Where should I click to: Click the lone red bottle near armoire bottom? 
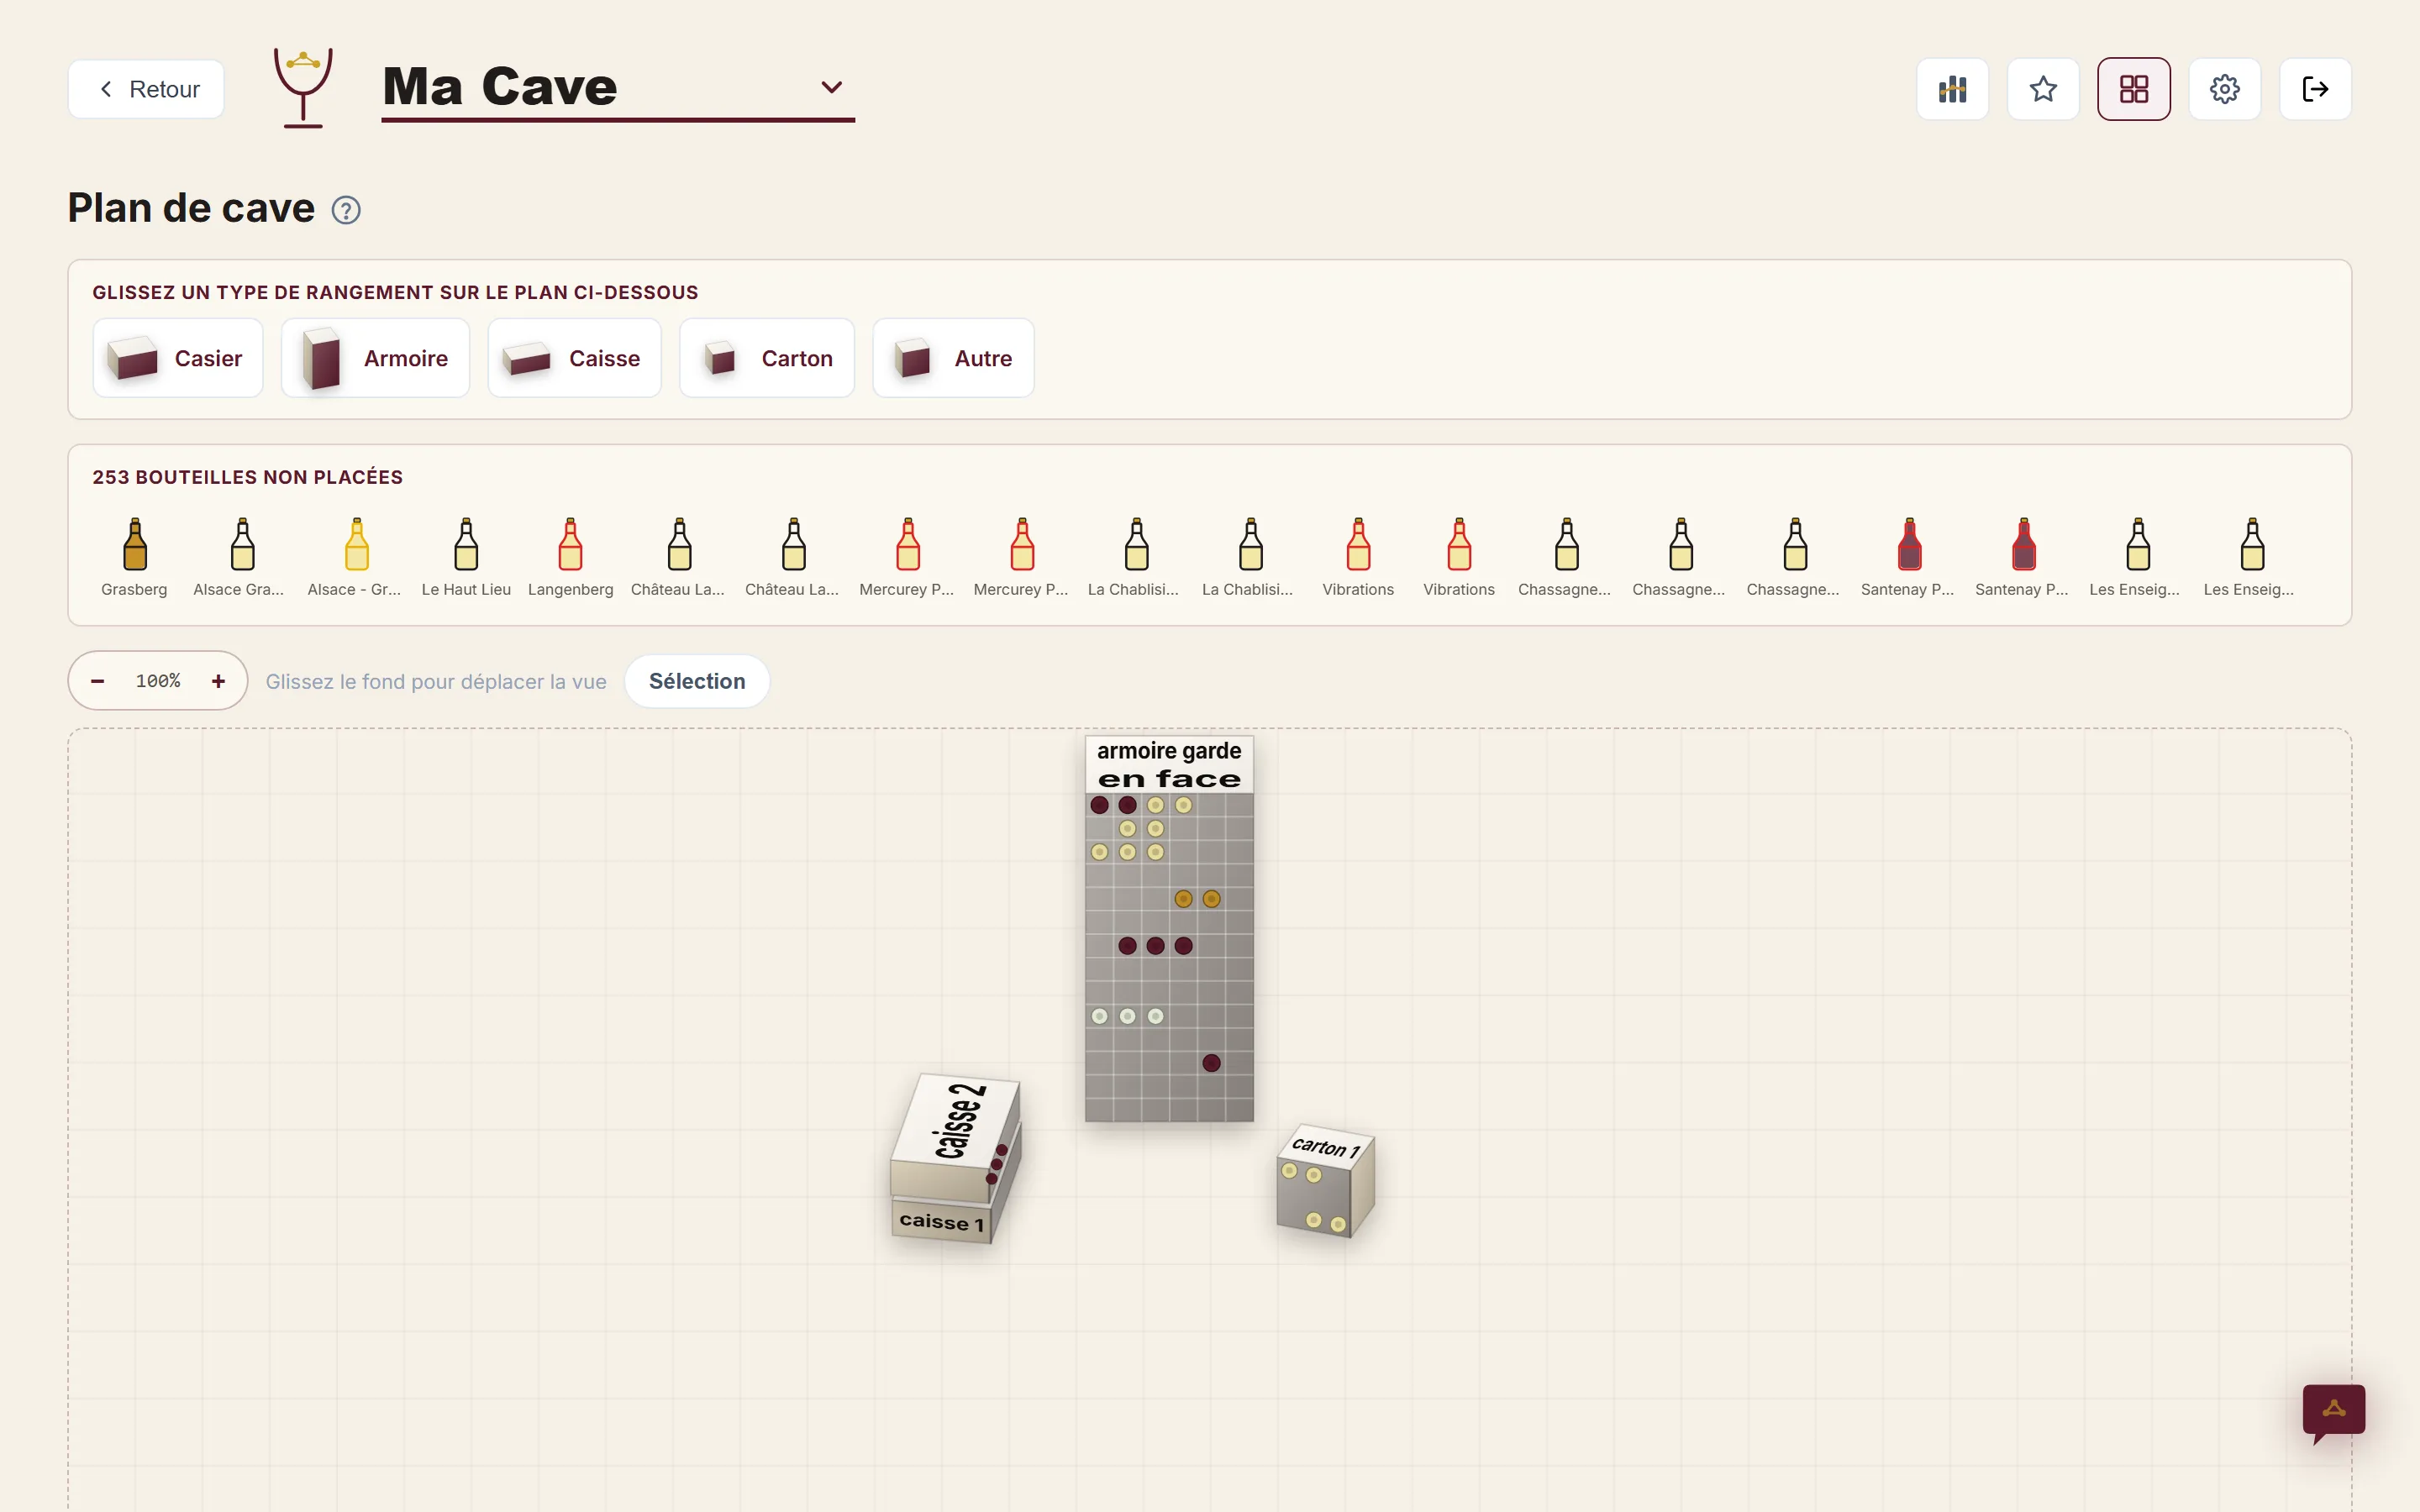point(1211,1063)
